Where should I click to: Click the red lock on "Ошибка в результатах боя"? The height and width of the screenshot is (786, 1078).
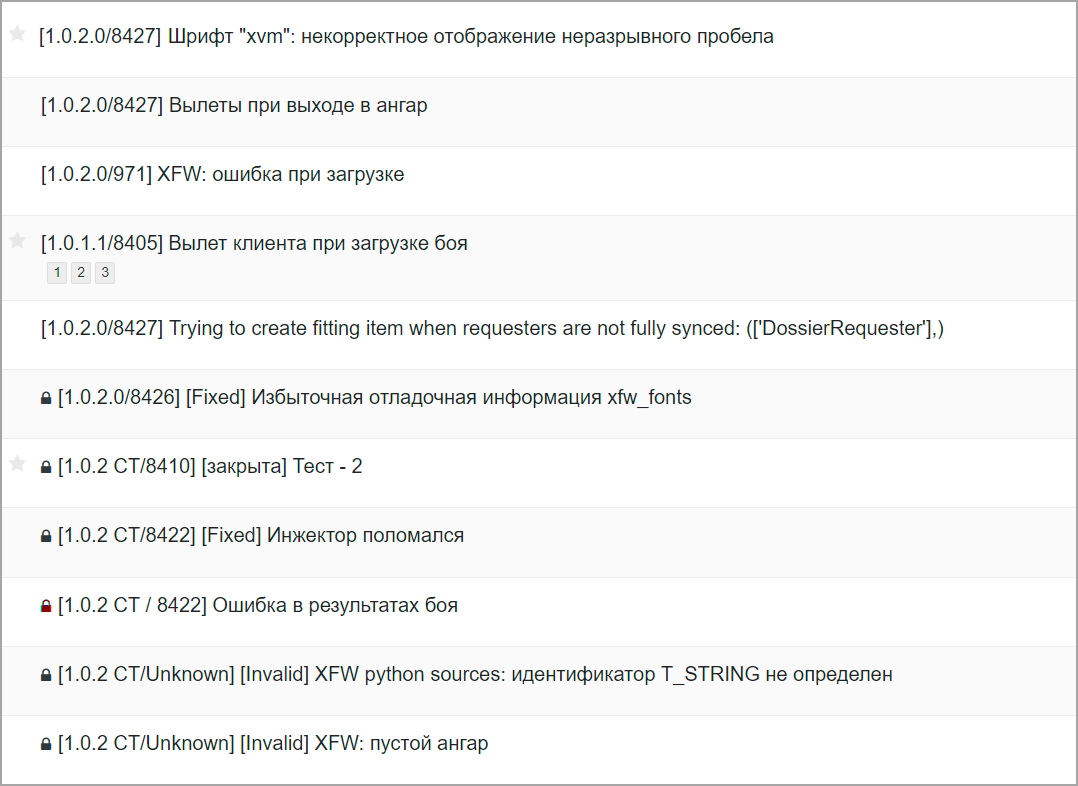(44, 604)
